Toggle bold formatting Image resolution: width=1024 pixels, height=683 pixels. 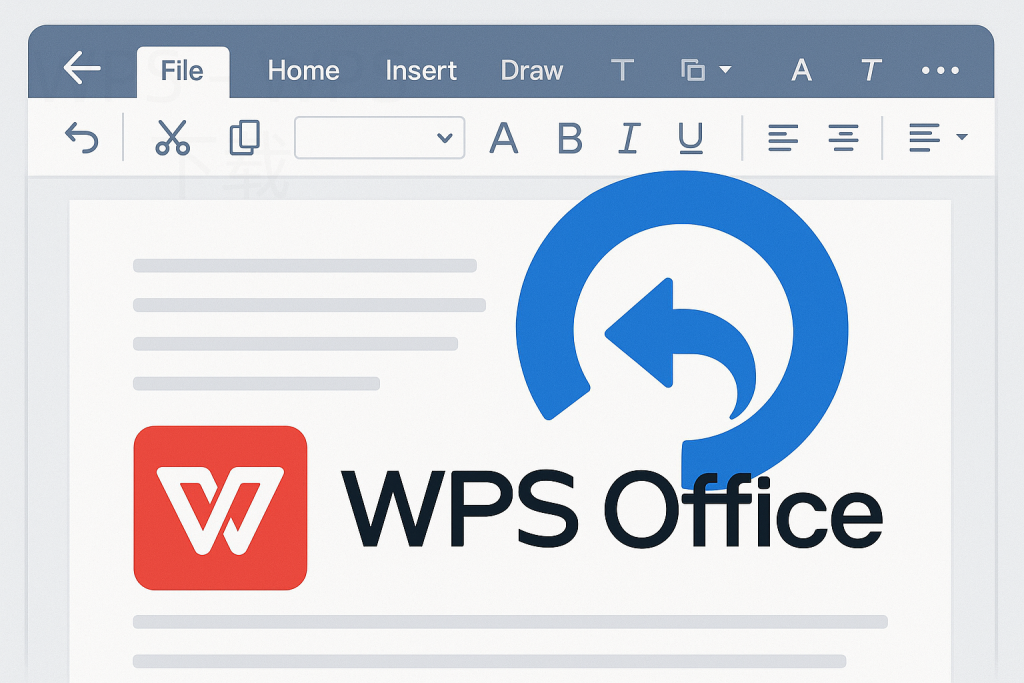[569, 139]
